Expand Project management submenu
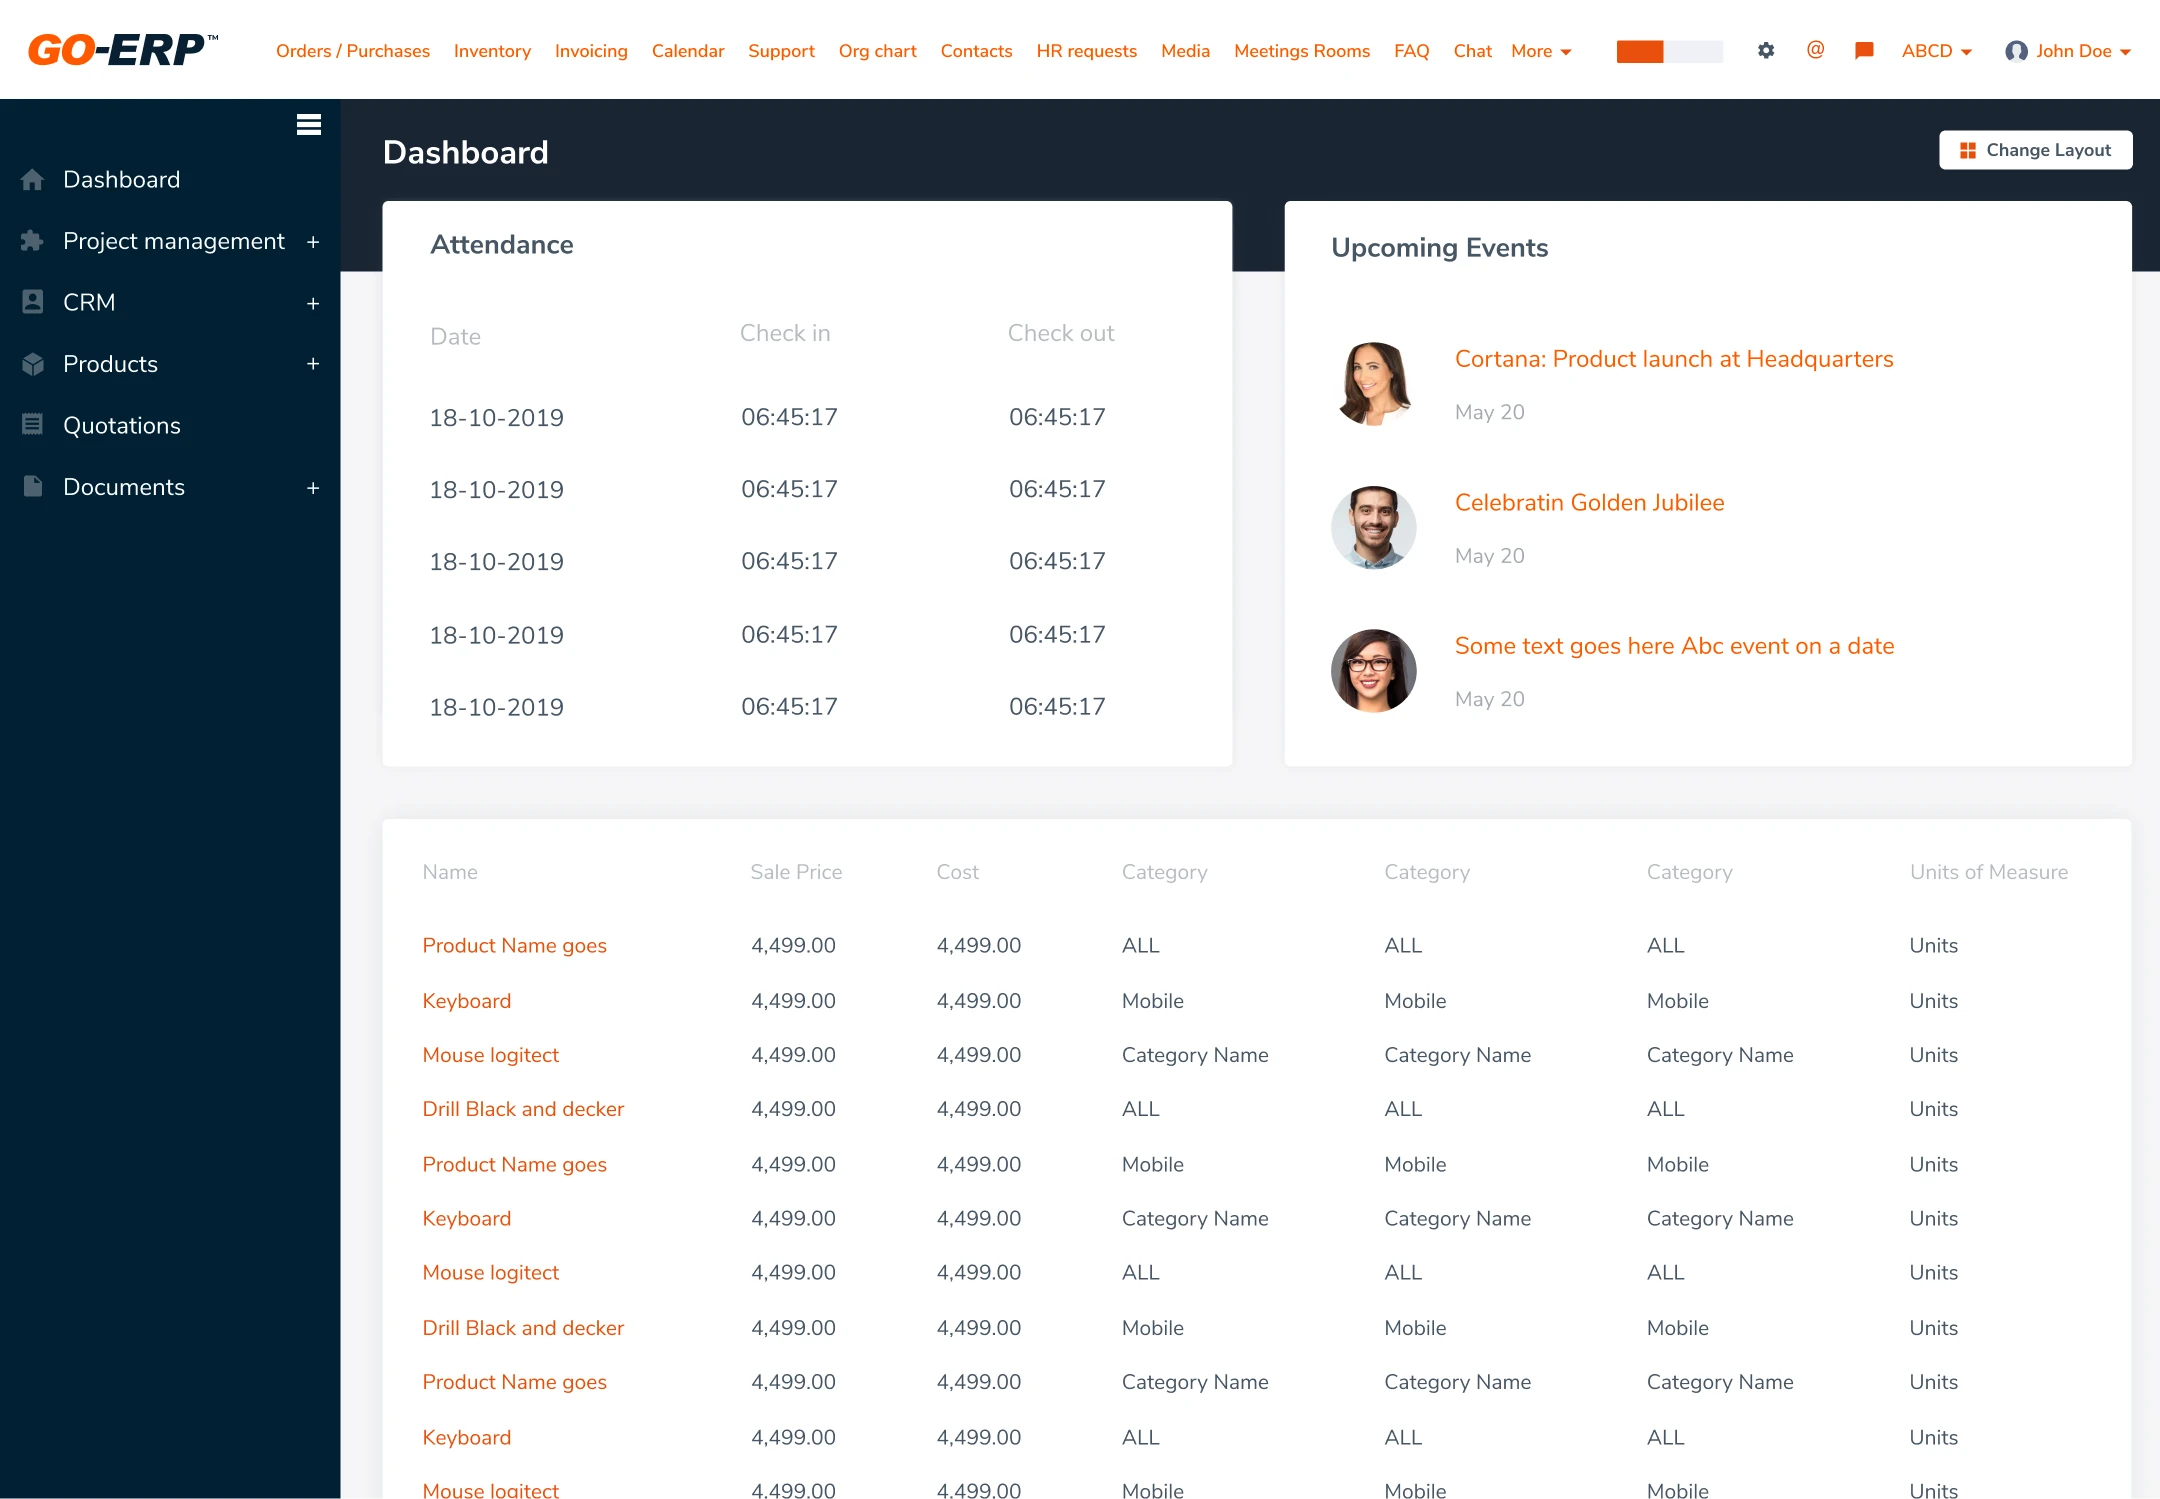This screenshot has width=2160, height=1499. (313, 242)
